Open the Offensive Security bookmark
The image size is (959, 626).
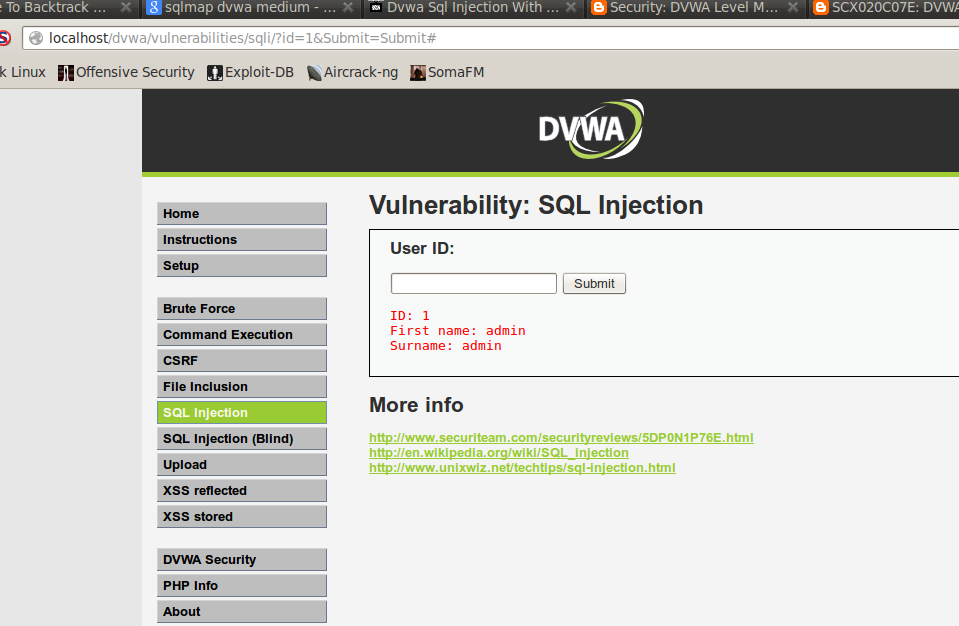pyautogui.click(x=125, y=71)
